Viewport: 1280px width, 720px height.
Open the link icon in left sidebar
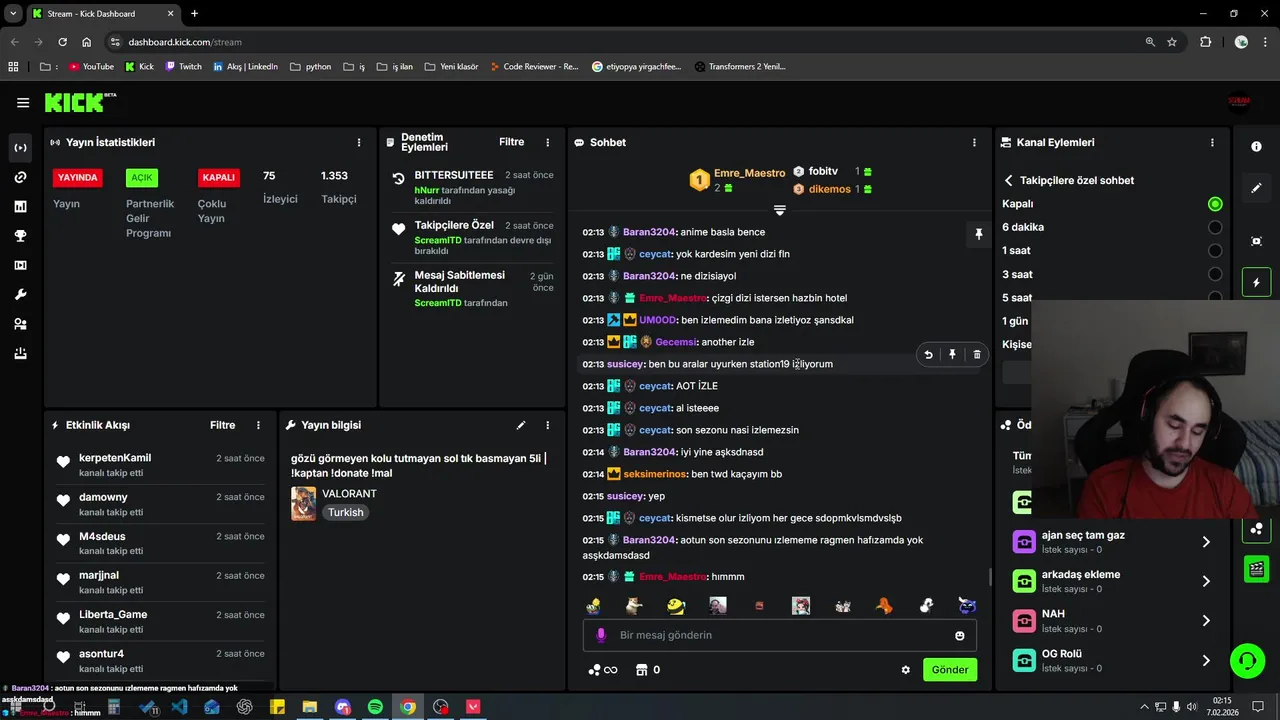pyautogui.click(x=20, y=177)
